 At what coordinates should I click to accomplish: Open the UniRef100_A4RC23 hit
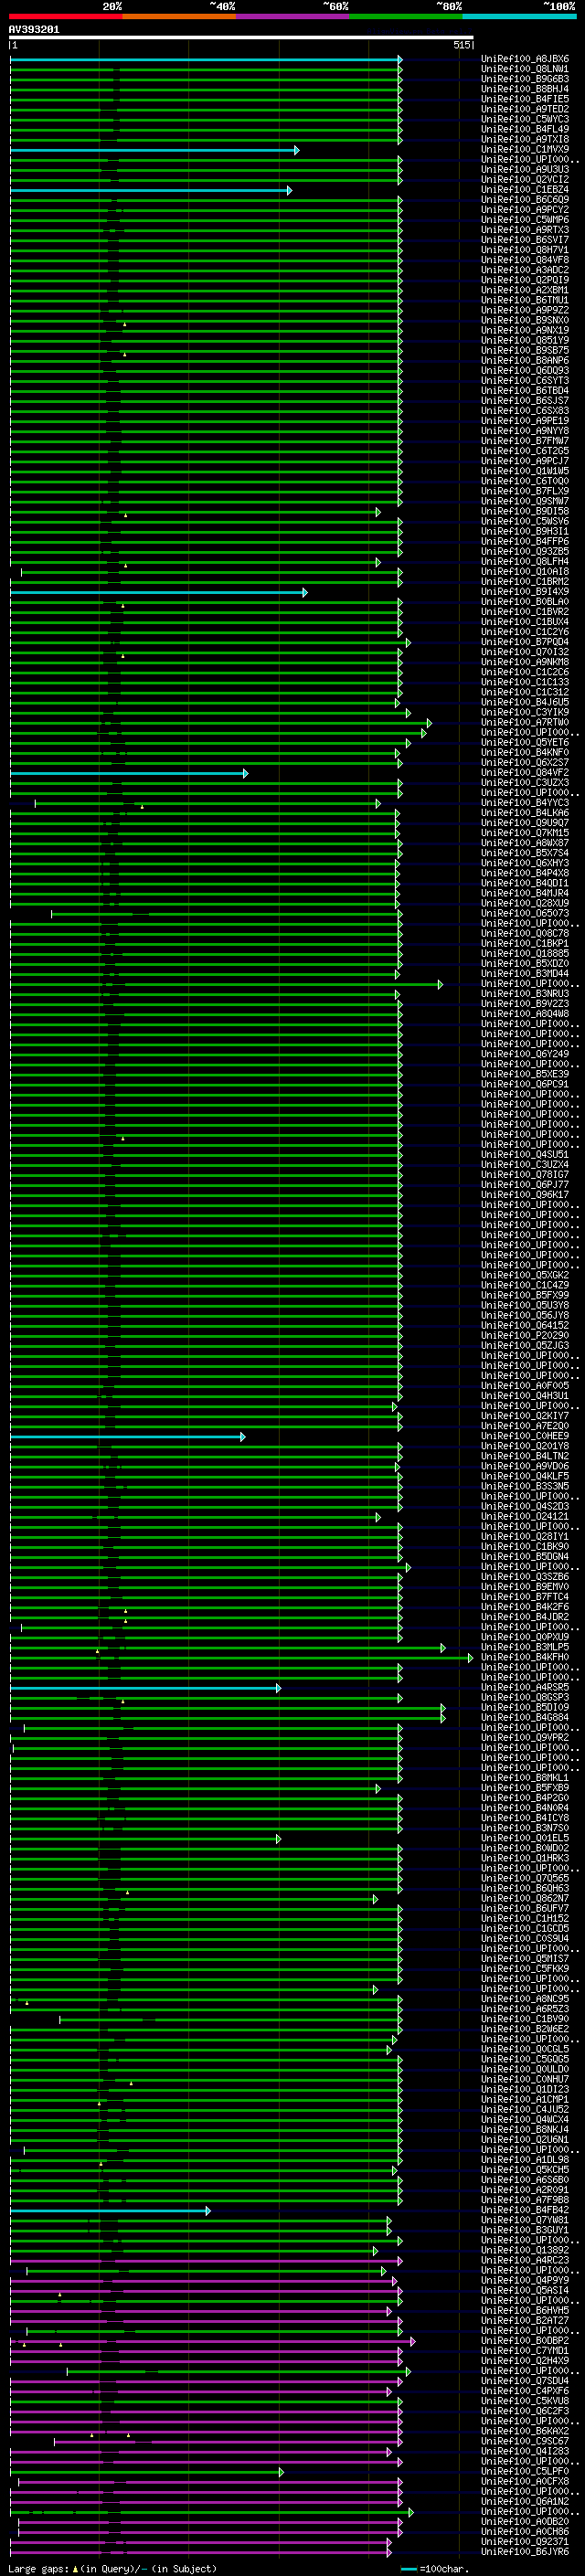point(525,2260)
